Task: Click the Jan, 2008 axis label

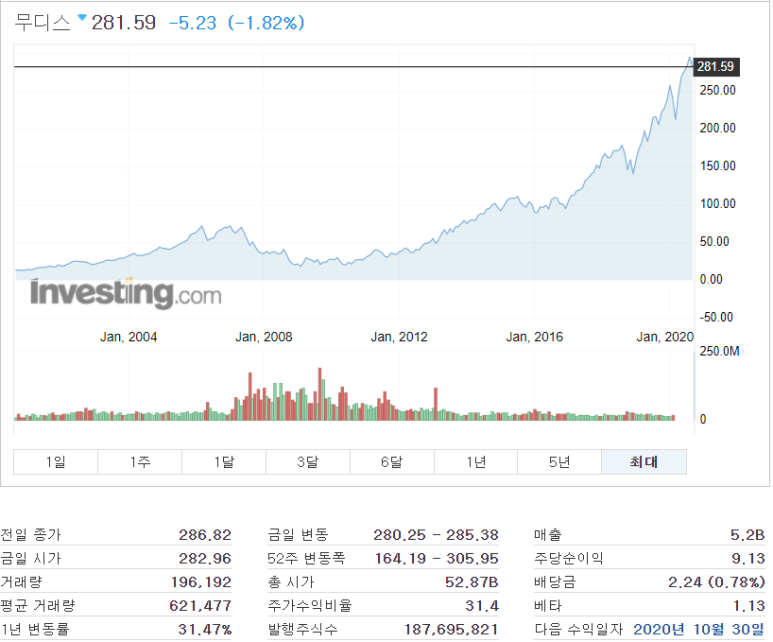Action: tap(264, 337)
